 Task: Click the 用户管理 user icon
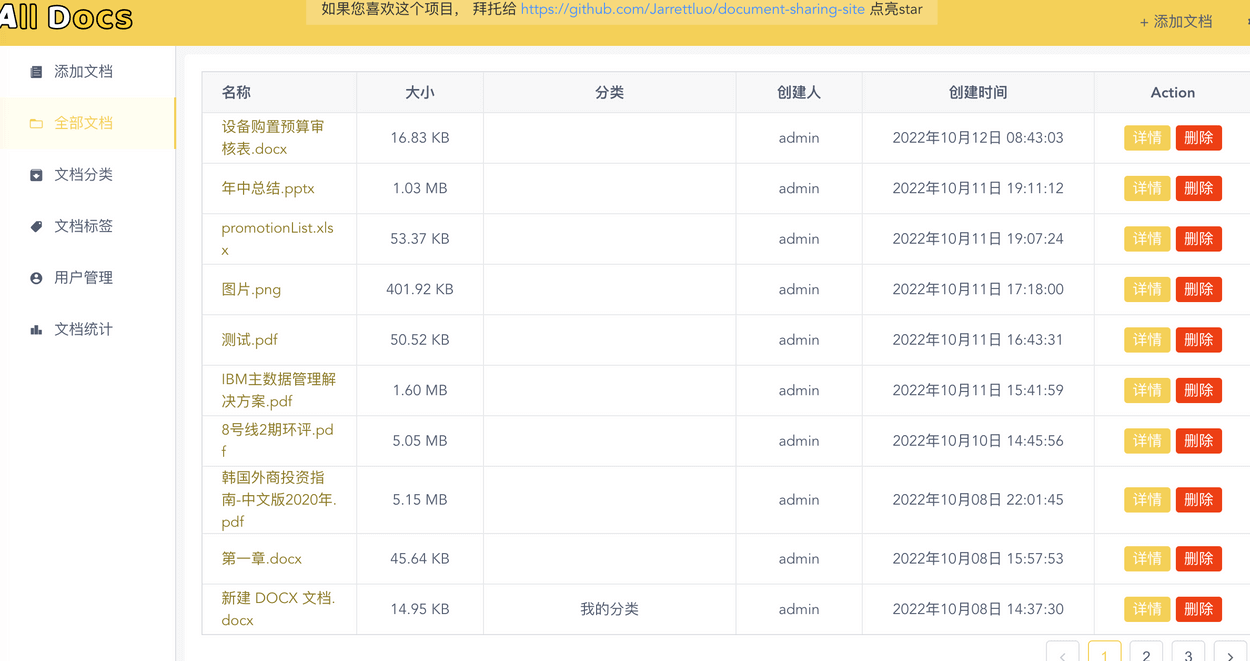(36, 278)
